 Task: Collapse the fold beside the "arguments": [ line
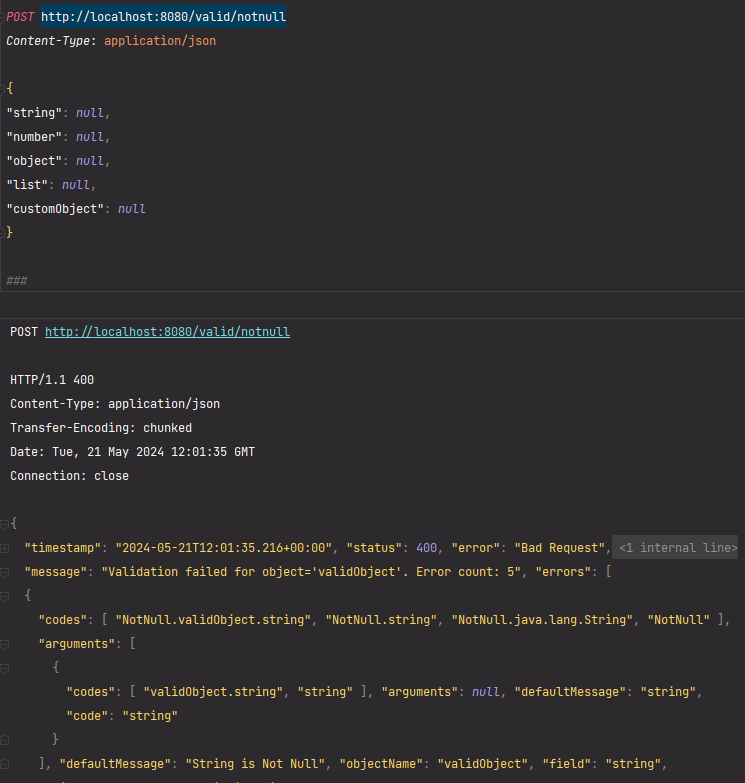pyautogui.click(x=4, y=645)
